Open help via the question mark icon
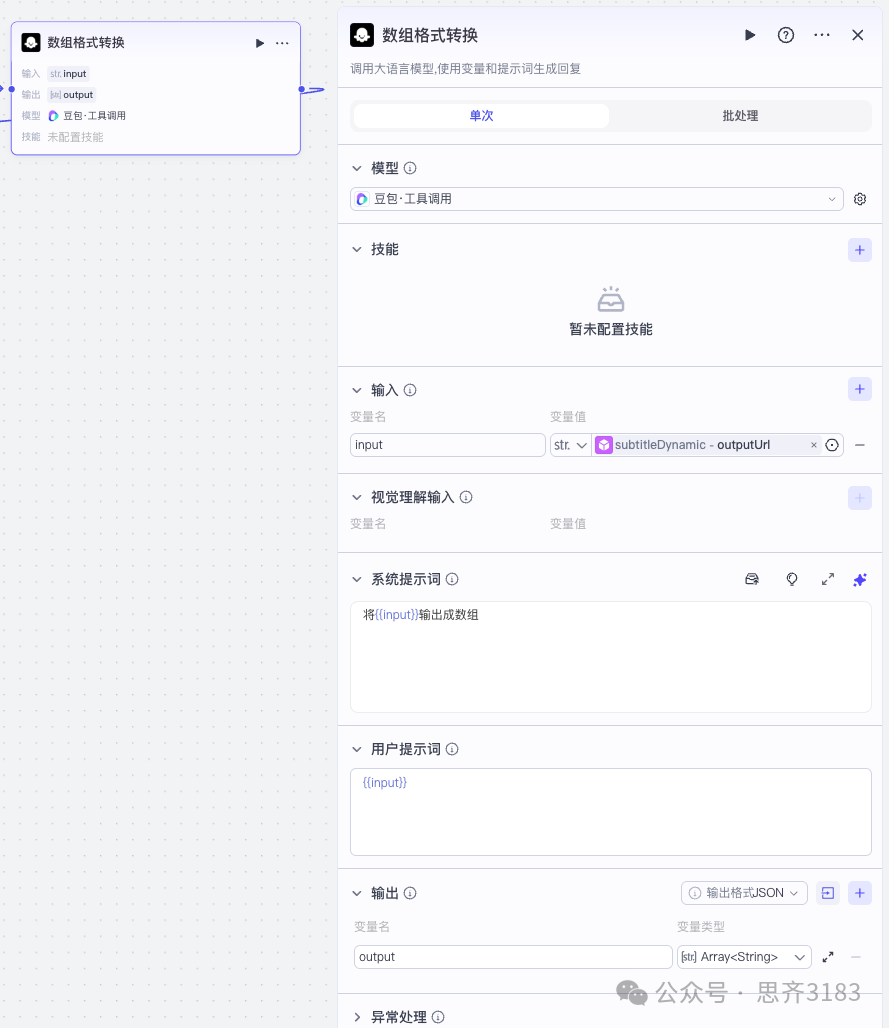Image resolution: width=889 pixels, height=1028 pixels. (785, 35)
